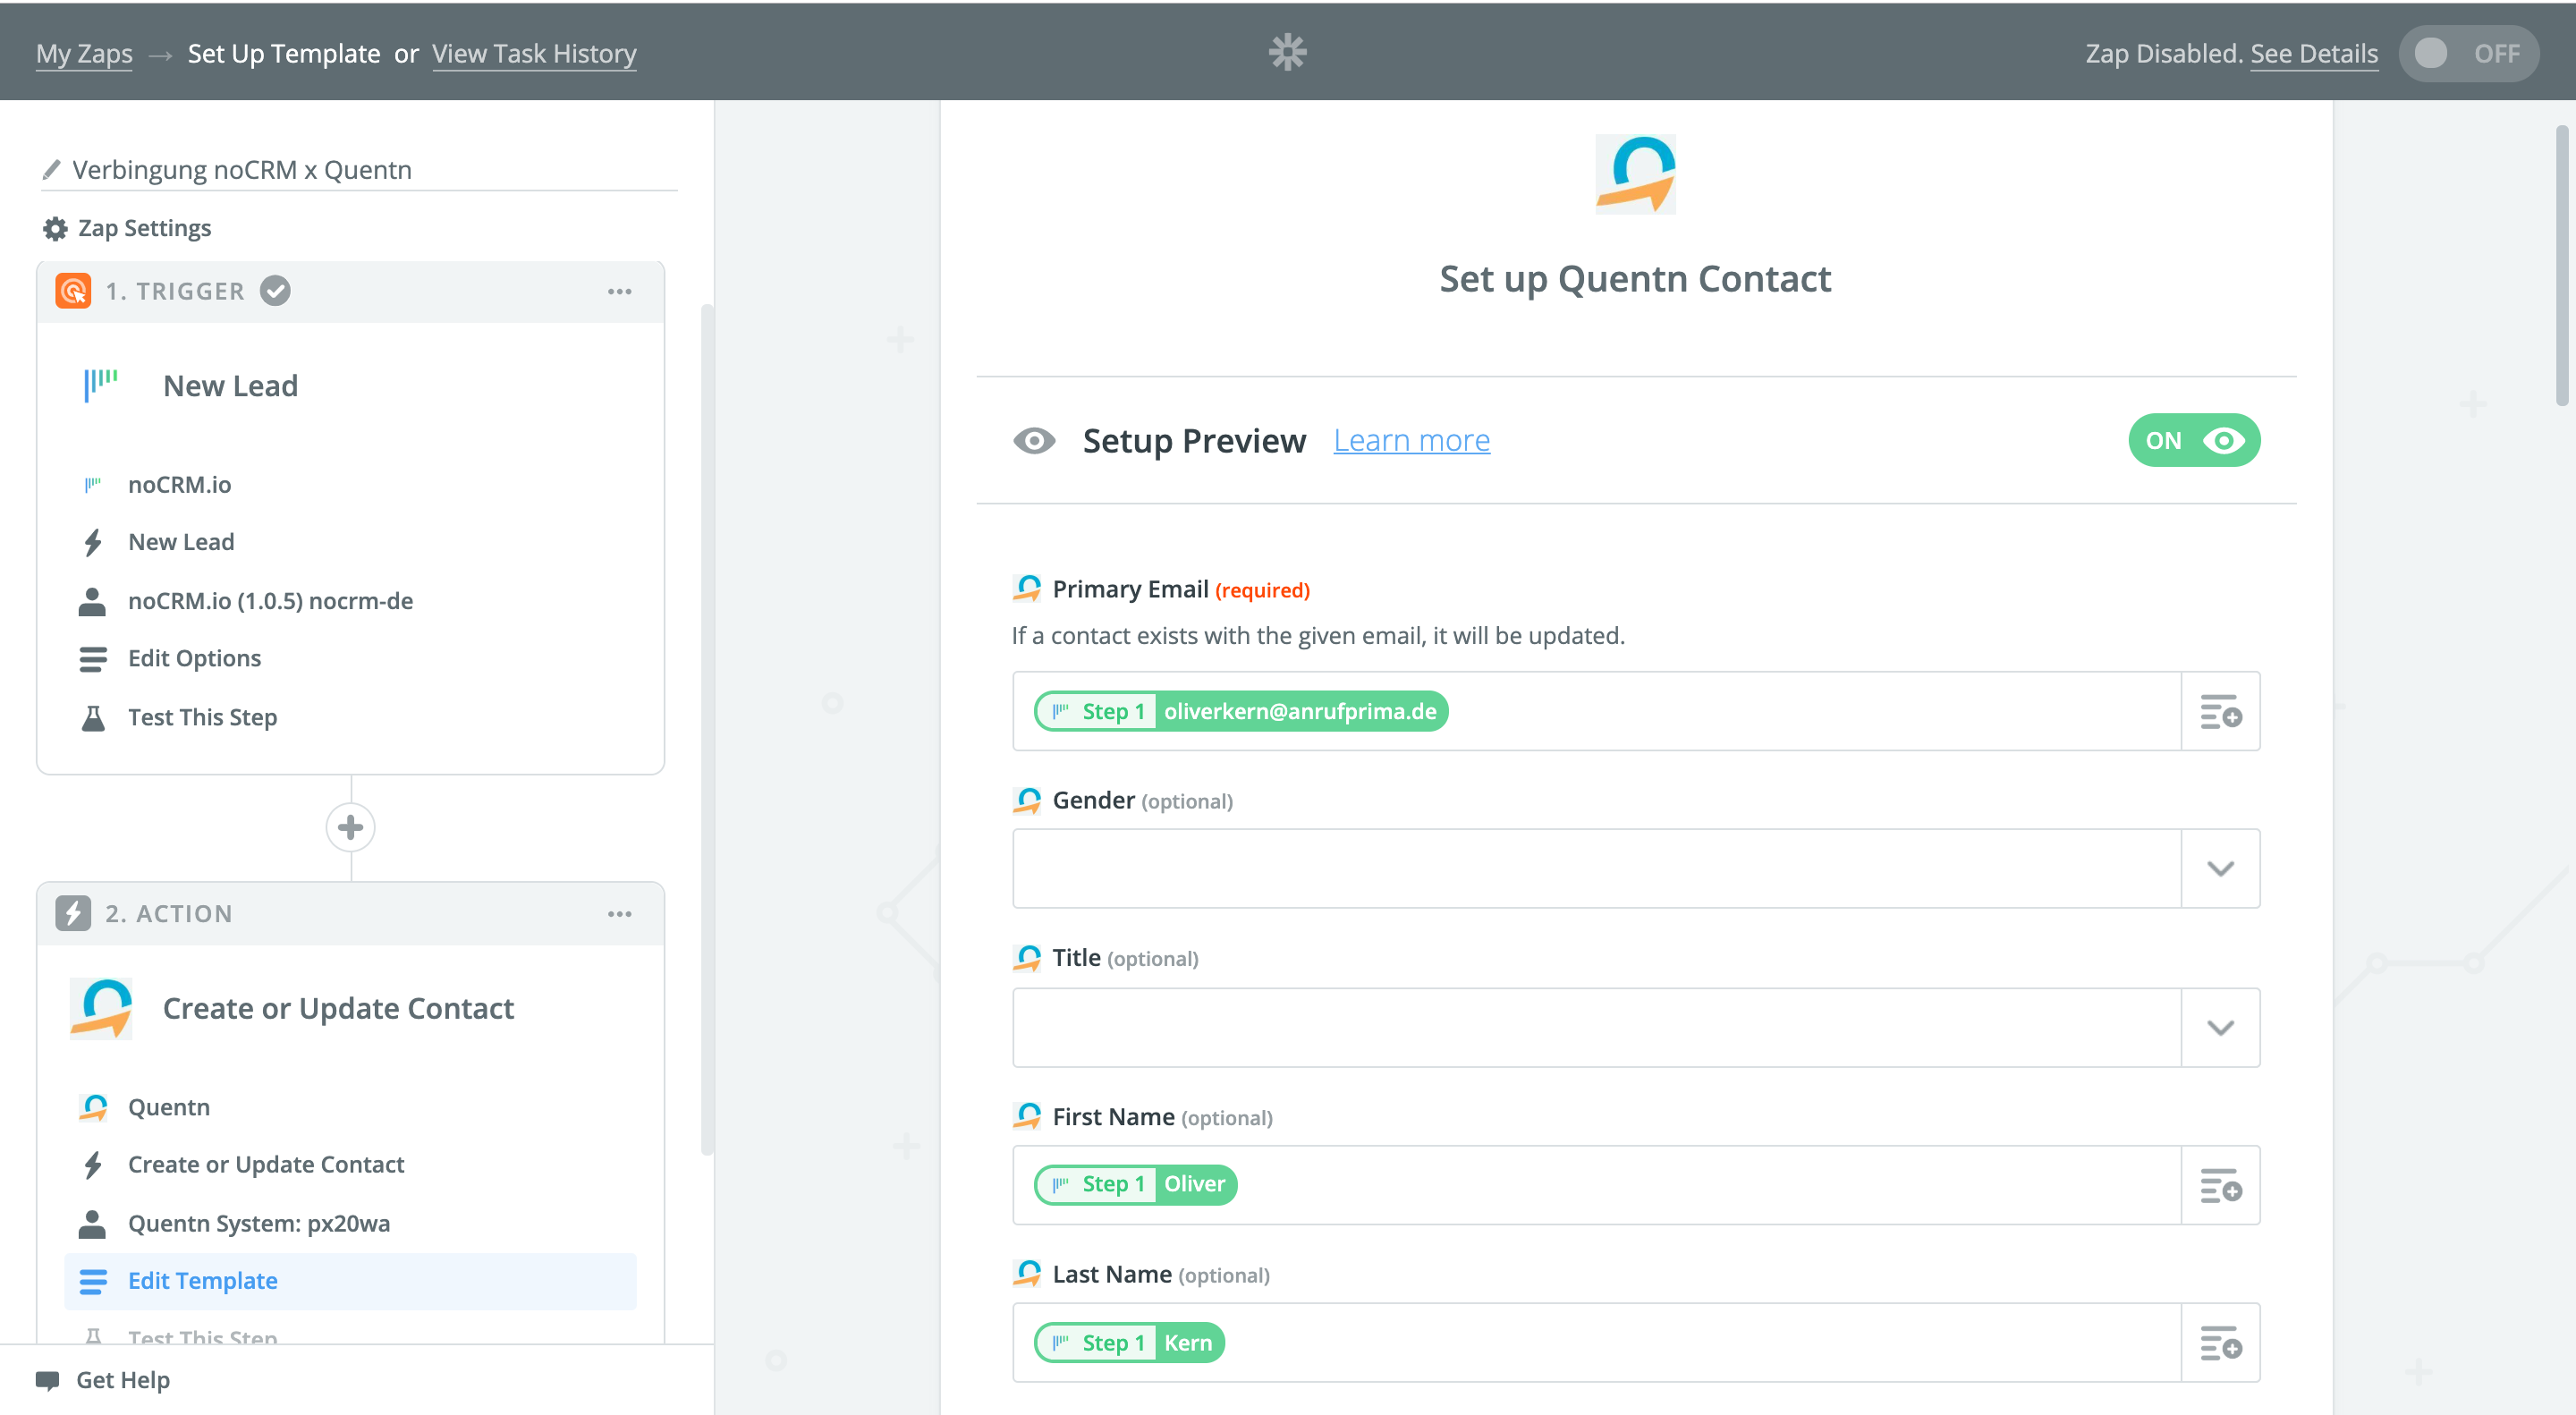Click the Zap Settings gear icon
Viewport: 2576px width, 1415px height.
coord(55,229)
